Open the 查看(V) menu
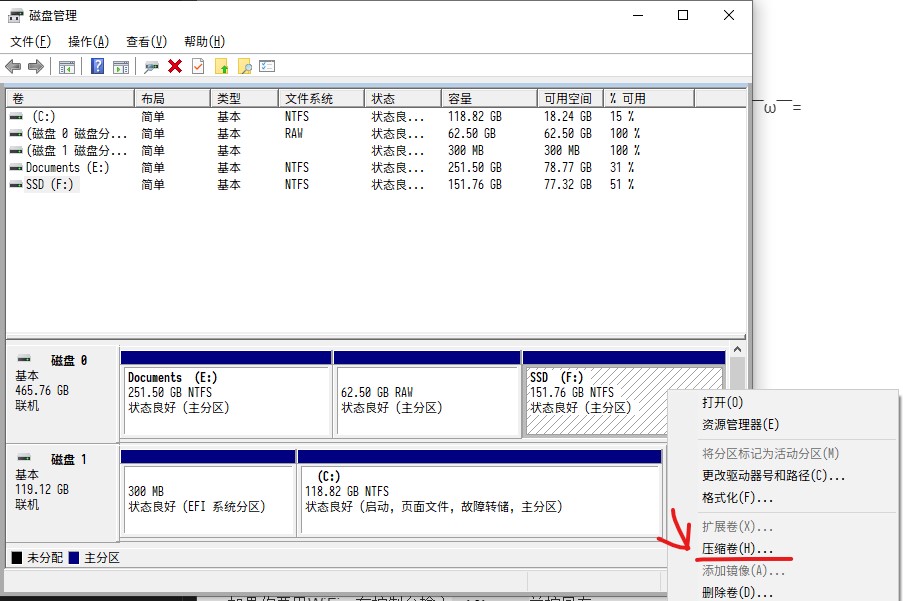 tap(146, 41)
